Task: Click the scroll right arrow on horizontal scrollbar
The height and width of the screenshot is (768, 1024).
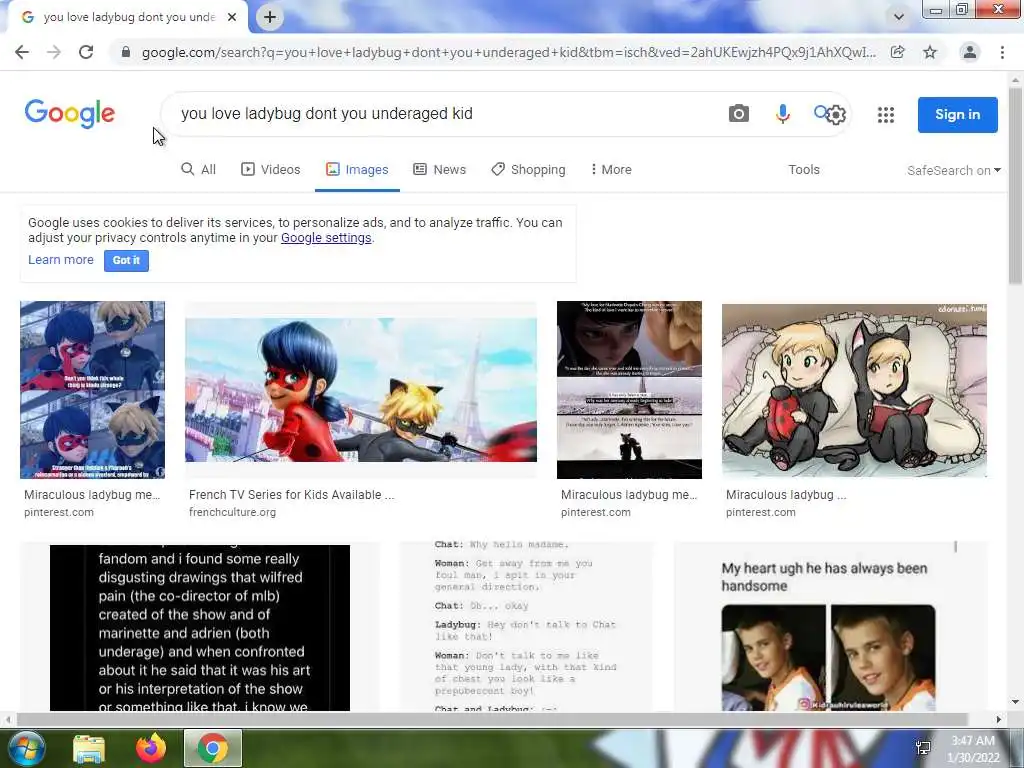Action: (999, 719)
